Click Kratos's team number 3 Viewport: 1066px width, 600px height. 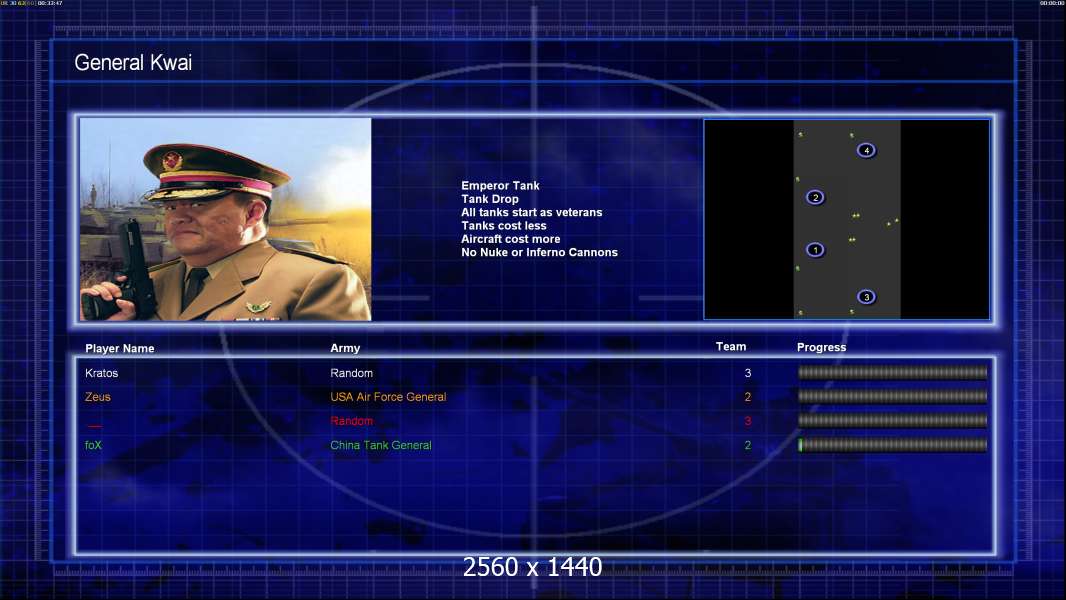tap(748, 373)
